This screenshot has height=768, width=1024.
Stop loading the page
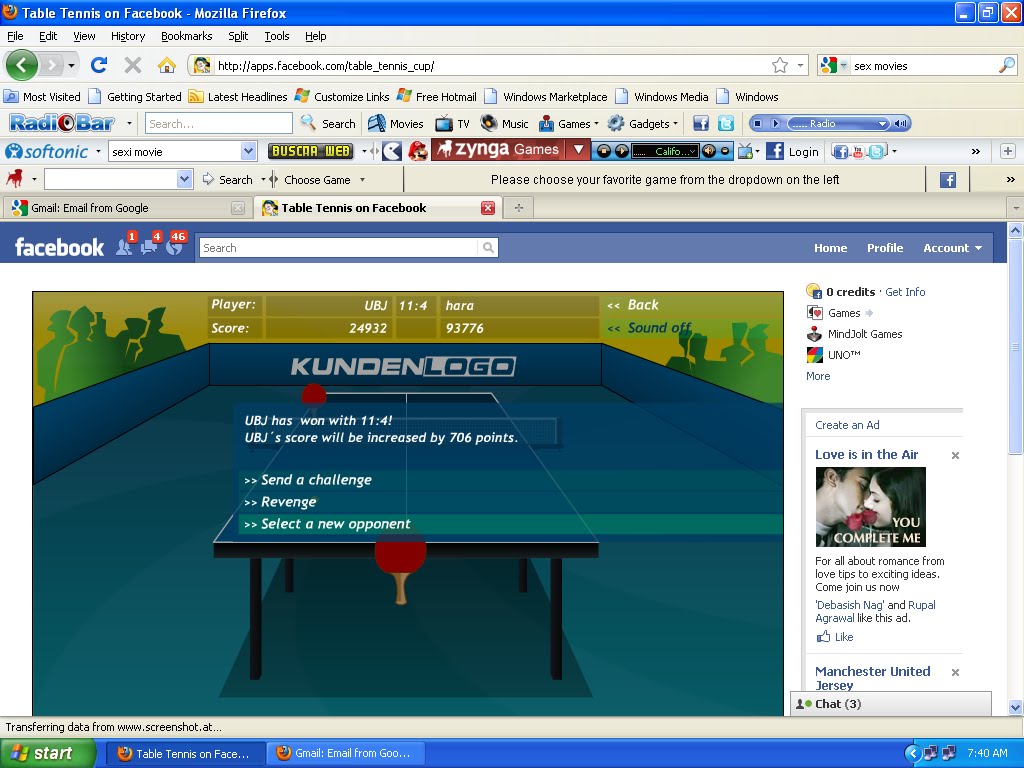point(133,65)
